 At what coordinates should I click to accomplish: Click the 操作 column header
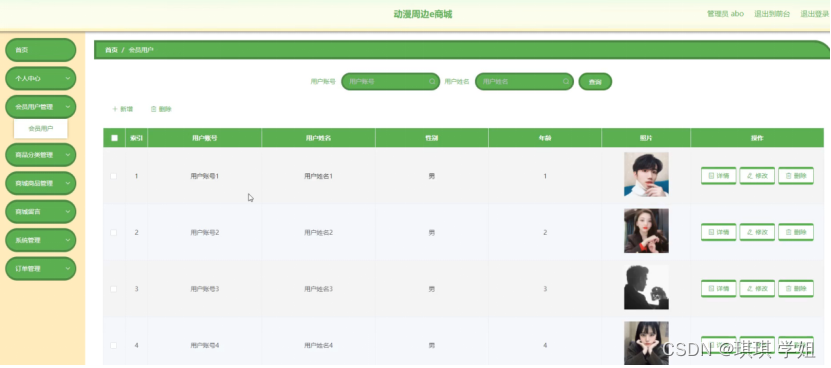[757, 138]
